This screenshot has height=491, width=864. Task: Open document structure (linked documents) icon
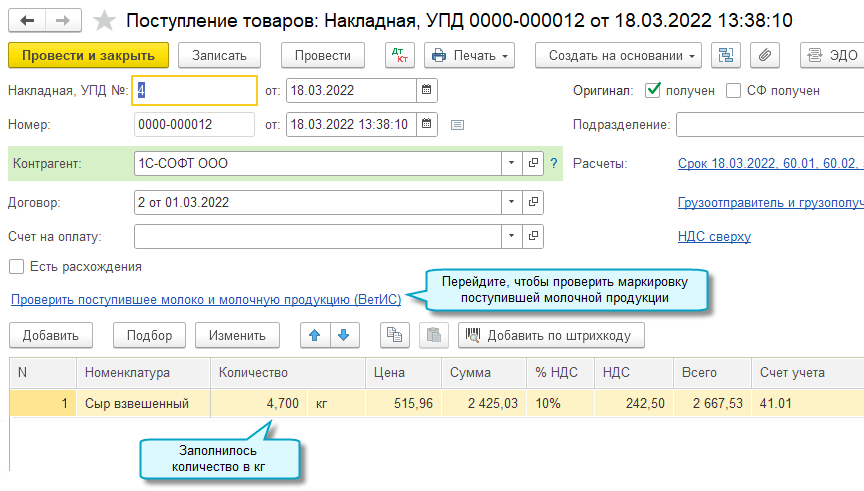726,55
